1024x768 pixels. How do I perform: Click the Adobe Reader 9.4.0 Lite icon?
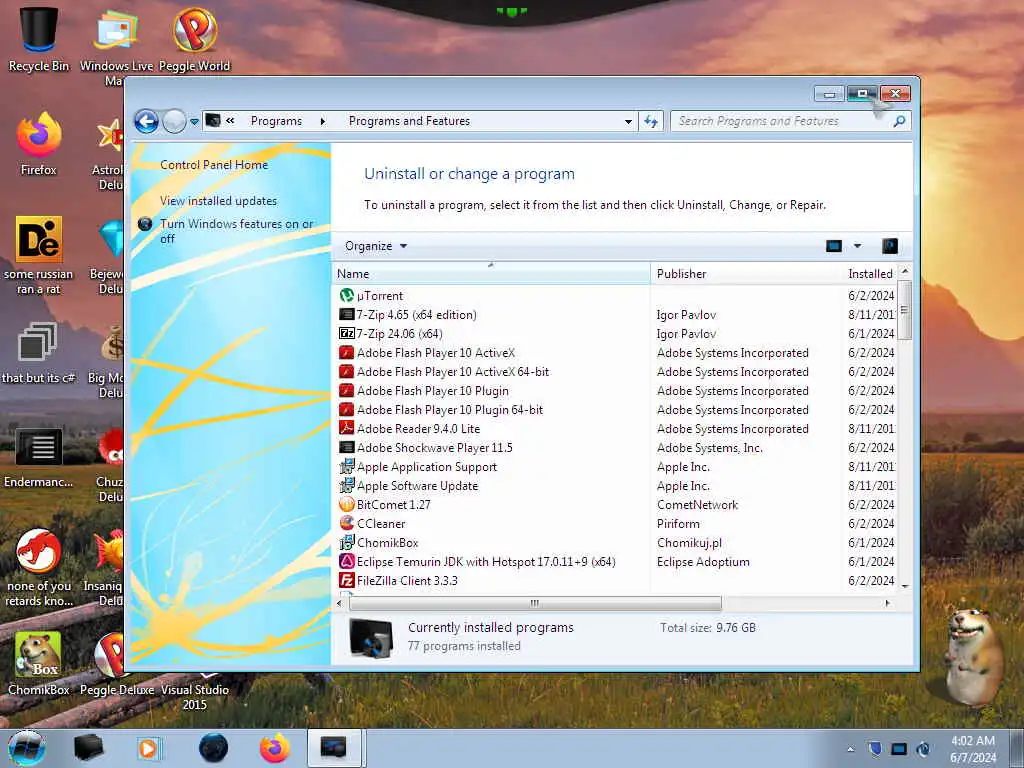point(347,428)
